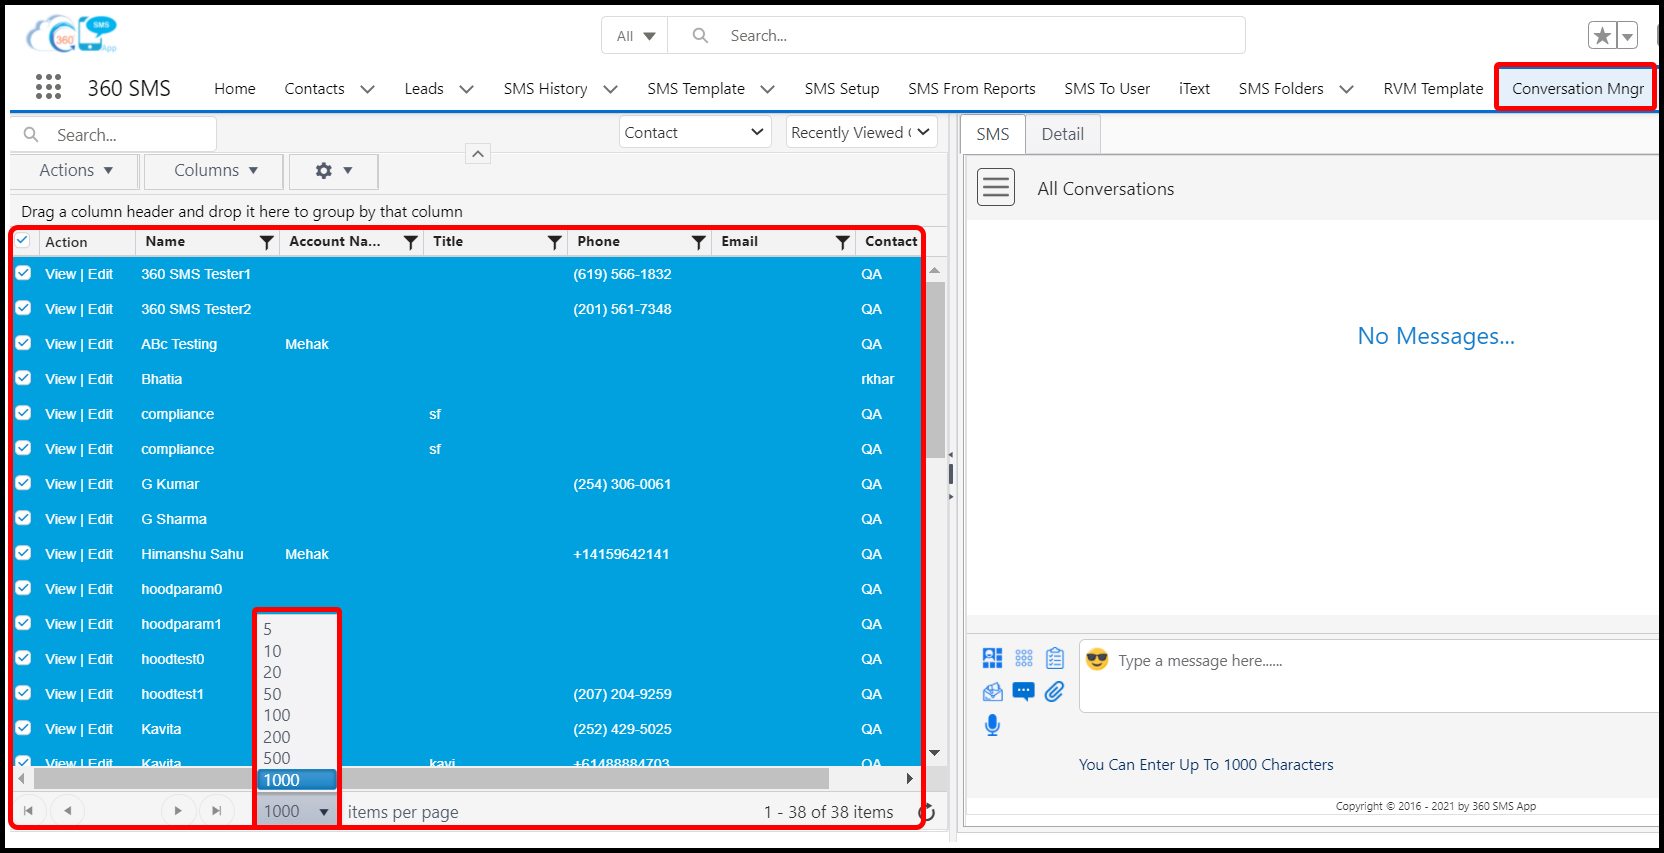Open the items per page dropdown

point(297,811)
